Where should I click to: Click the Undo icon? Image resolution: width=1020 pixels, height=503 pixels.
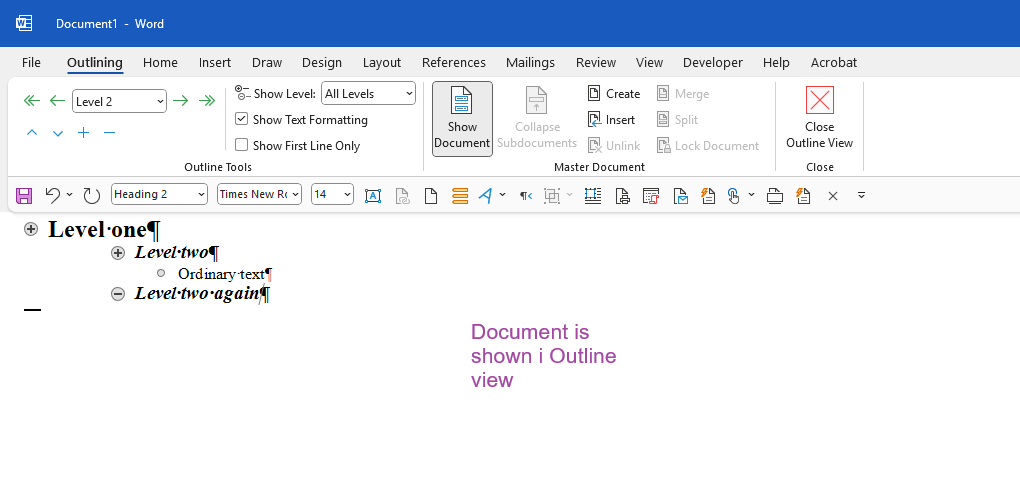pyautogui.click(x=52, y=195)
